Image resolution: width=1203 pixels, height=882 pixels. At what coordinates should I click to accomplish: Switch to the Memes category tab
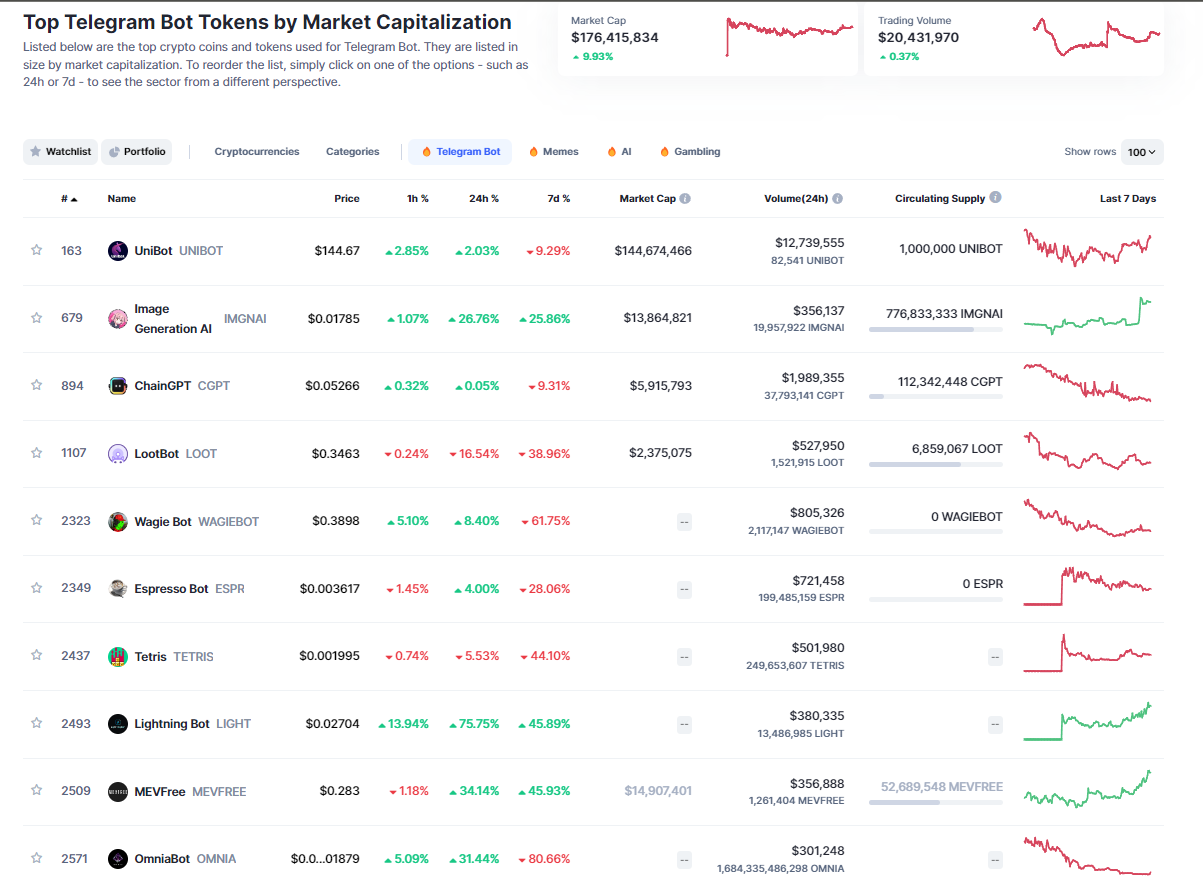553,152
